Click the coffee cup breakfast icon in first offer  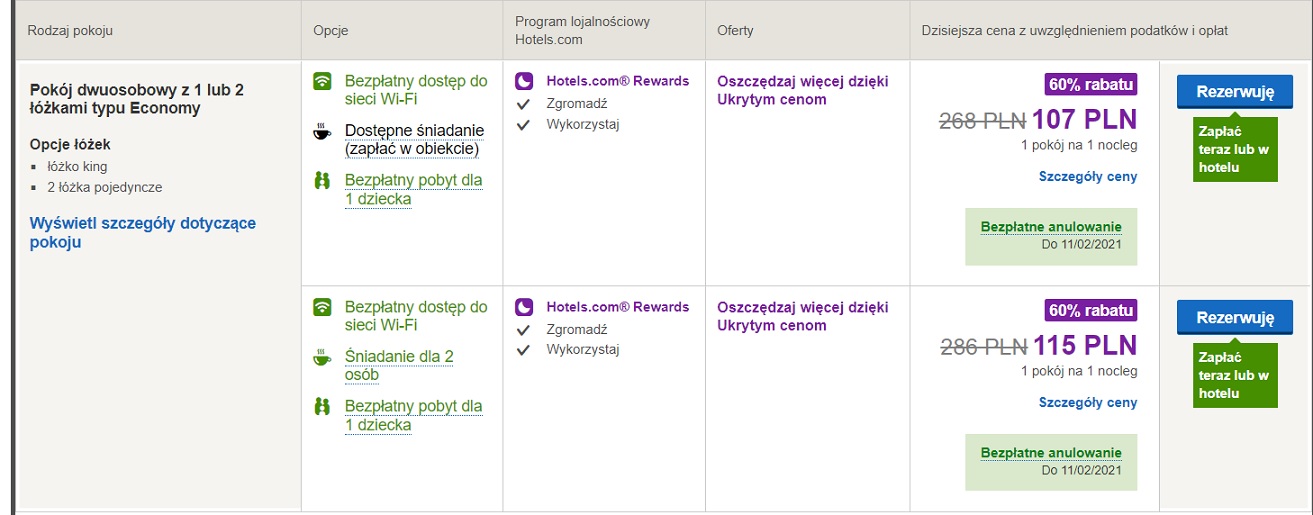(x=322, y=131)
